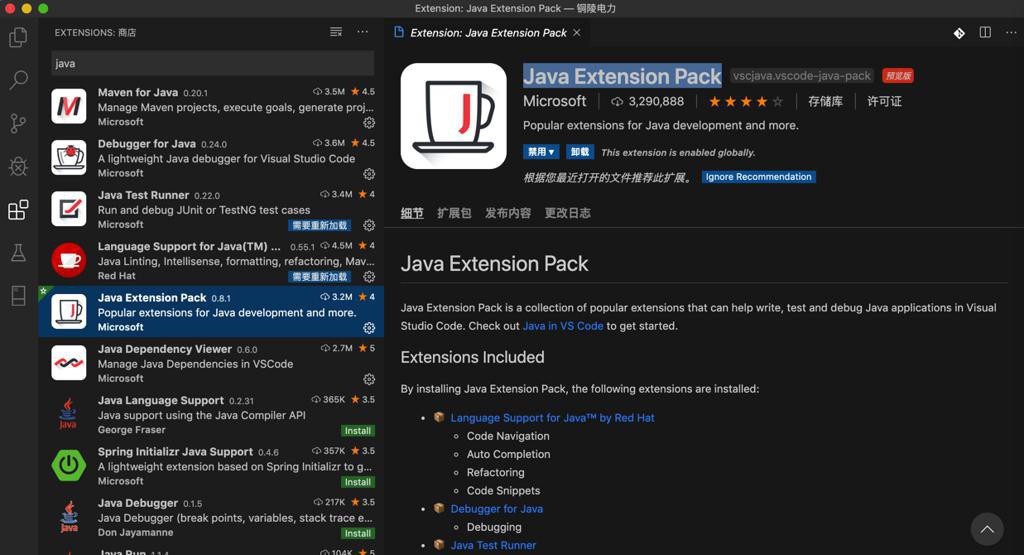Open the gear for Java Dependency Viewer
Screen dimensions: 1024x555
[x=369, y=379]
